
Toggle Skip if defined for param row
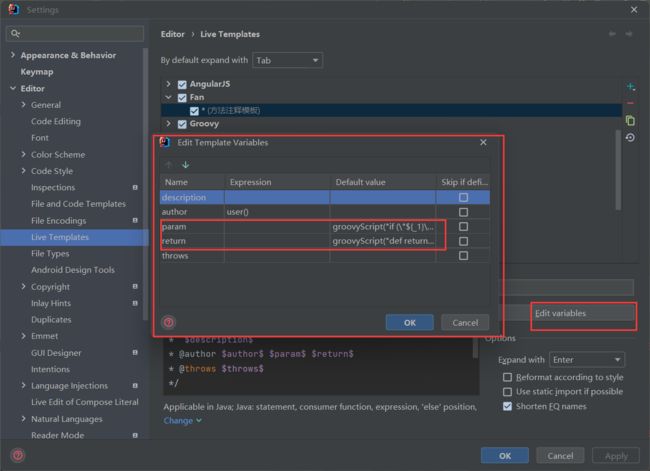463,226
